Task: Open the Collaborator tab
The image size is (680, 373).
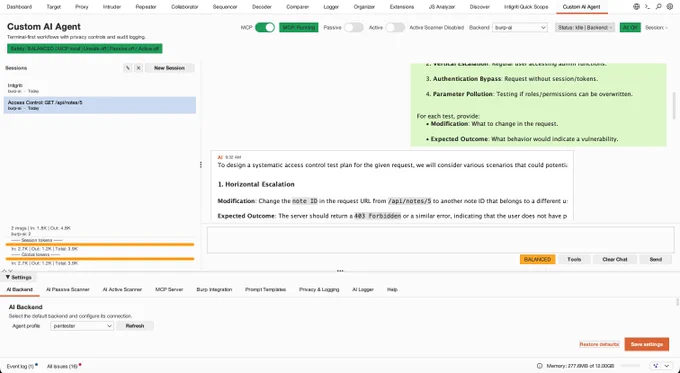Action: (185, 7)
